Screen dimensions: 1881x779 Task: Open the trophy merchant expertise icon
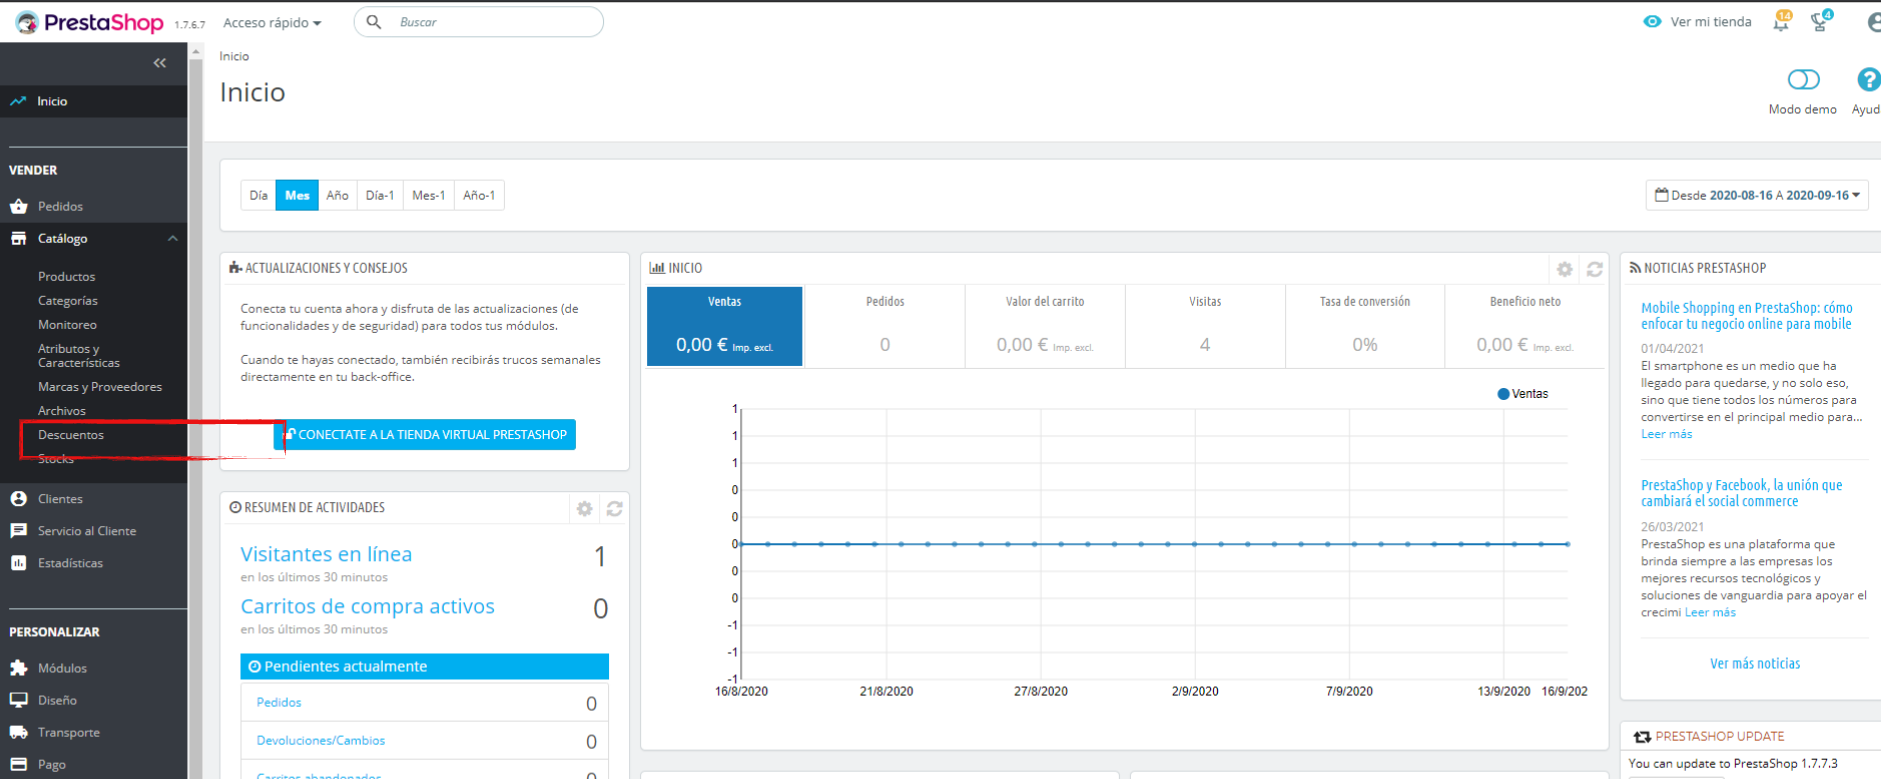1820,21
